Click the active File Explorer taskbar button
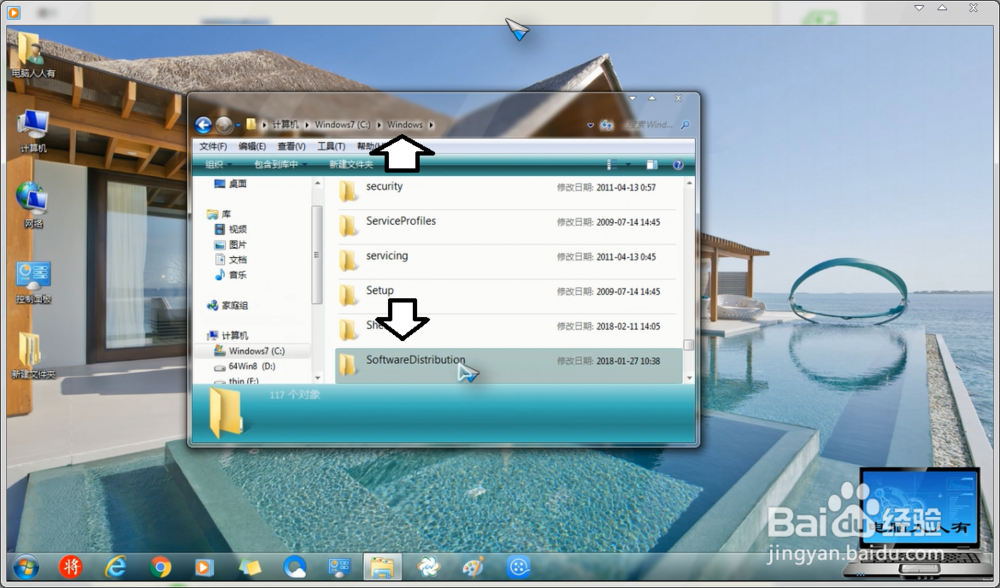The height and width of the screenshot is (588, 1000). pos(383,566)
